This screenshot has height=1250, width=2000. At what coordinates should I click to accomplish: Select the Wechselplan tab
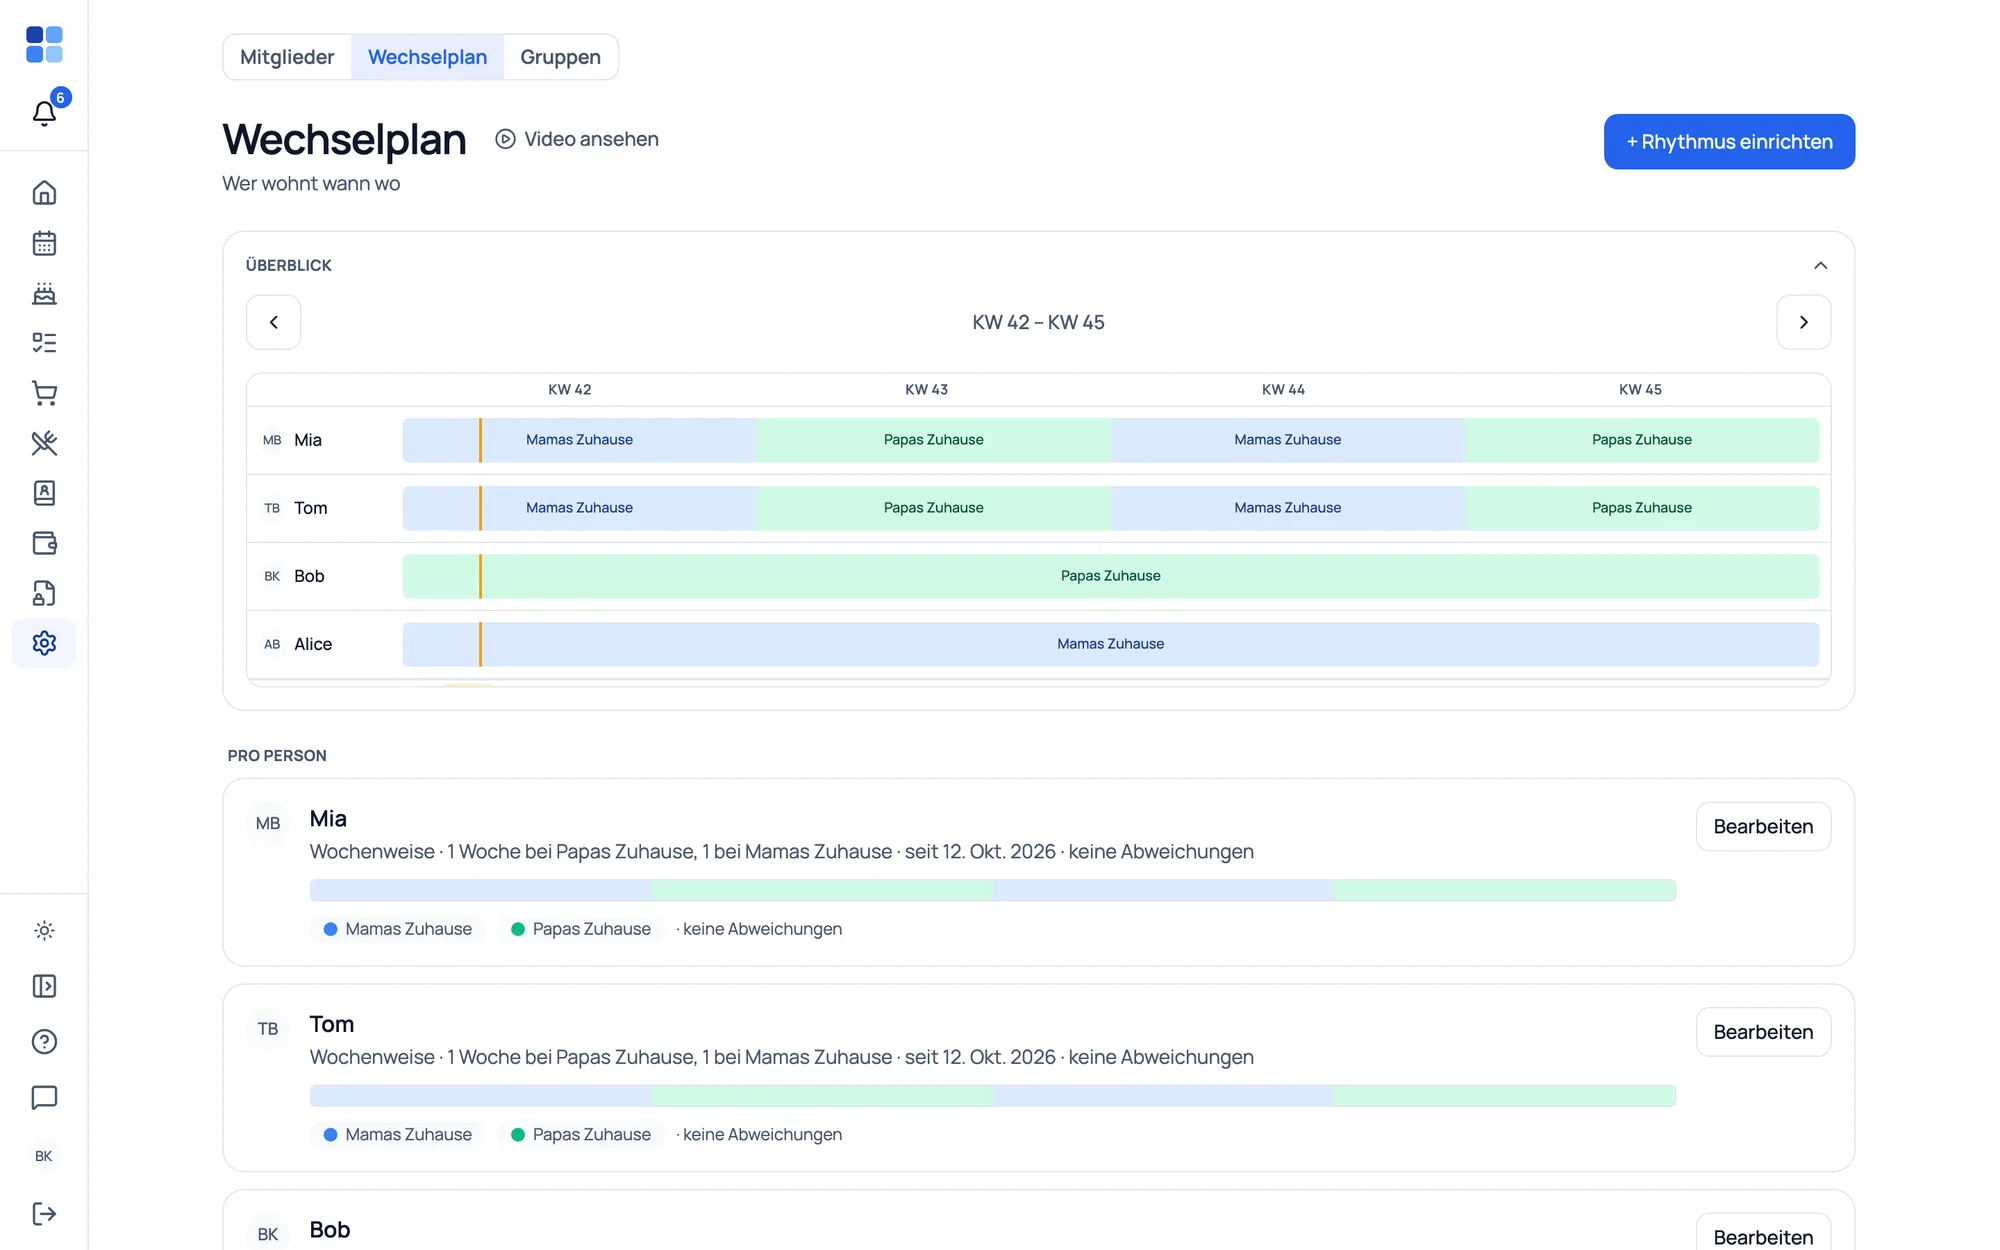point(427,57)
